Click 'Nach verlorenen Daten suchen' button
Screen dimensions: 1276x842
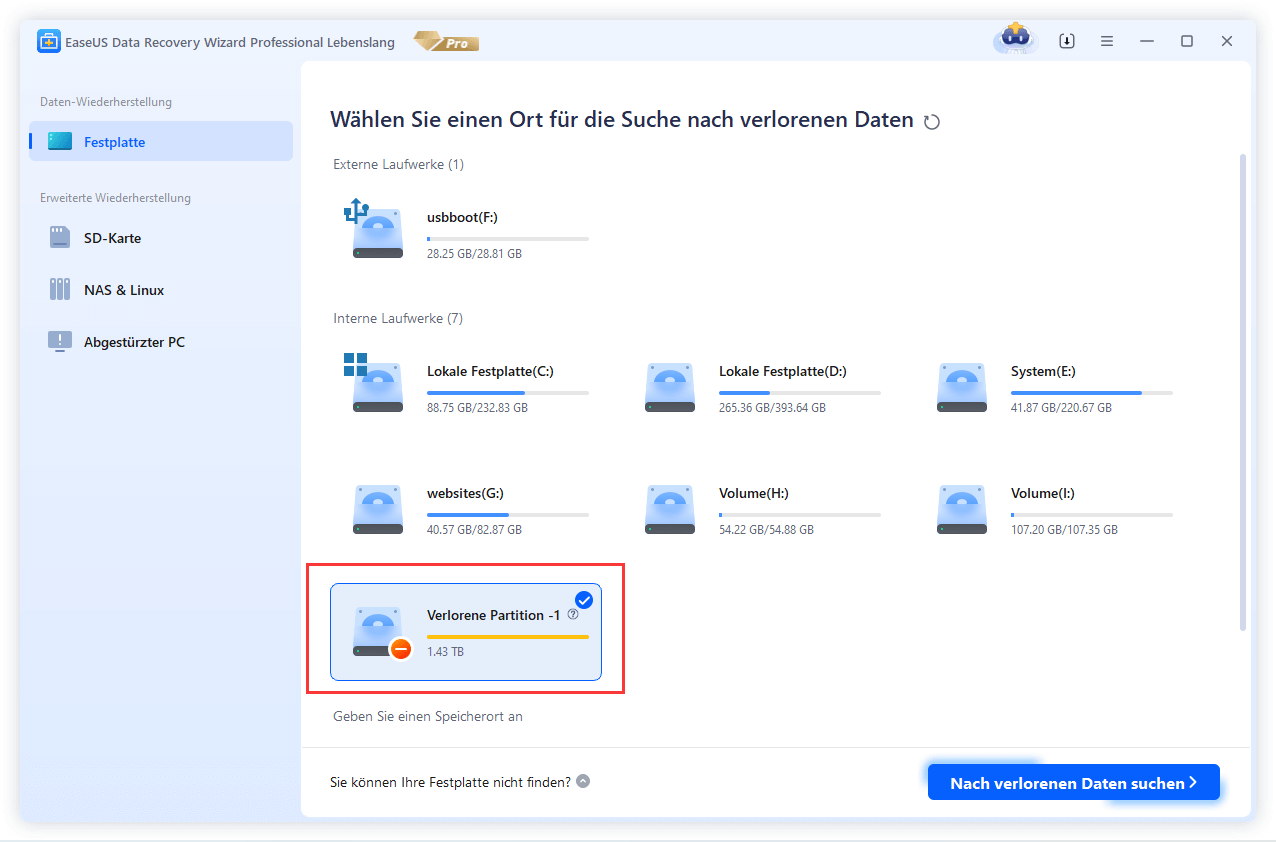click(1073, 783)
